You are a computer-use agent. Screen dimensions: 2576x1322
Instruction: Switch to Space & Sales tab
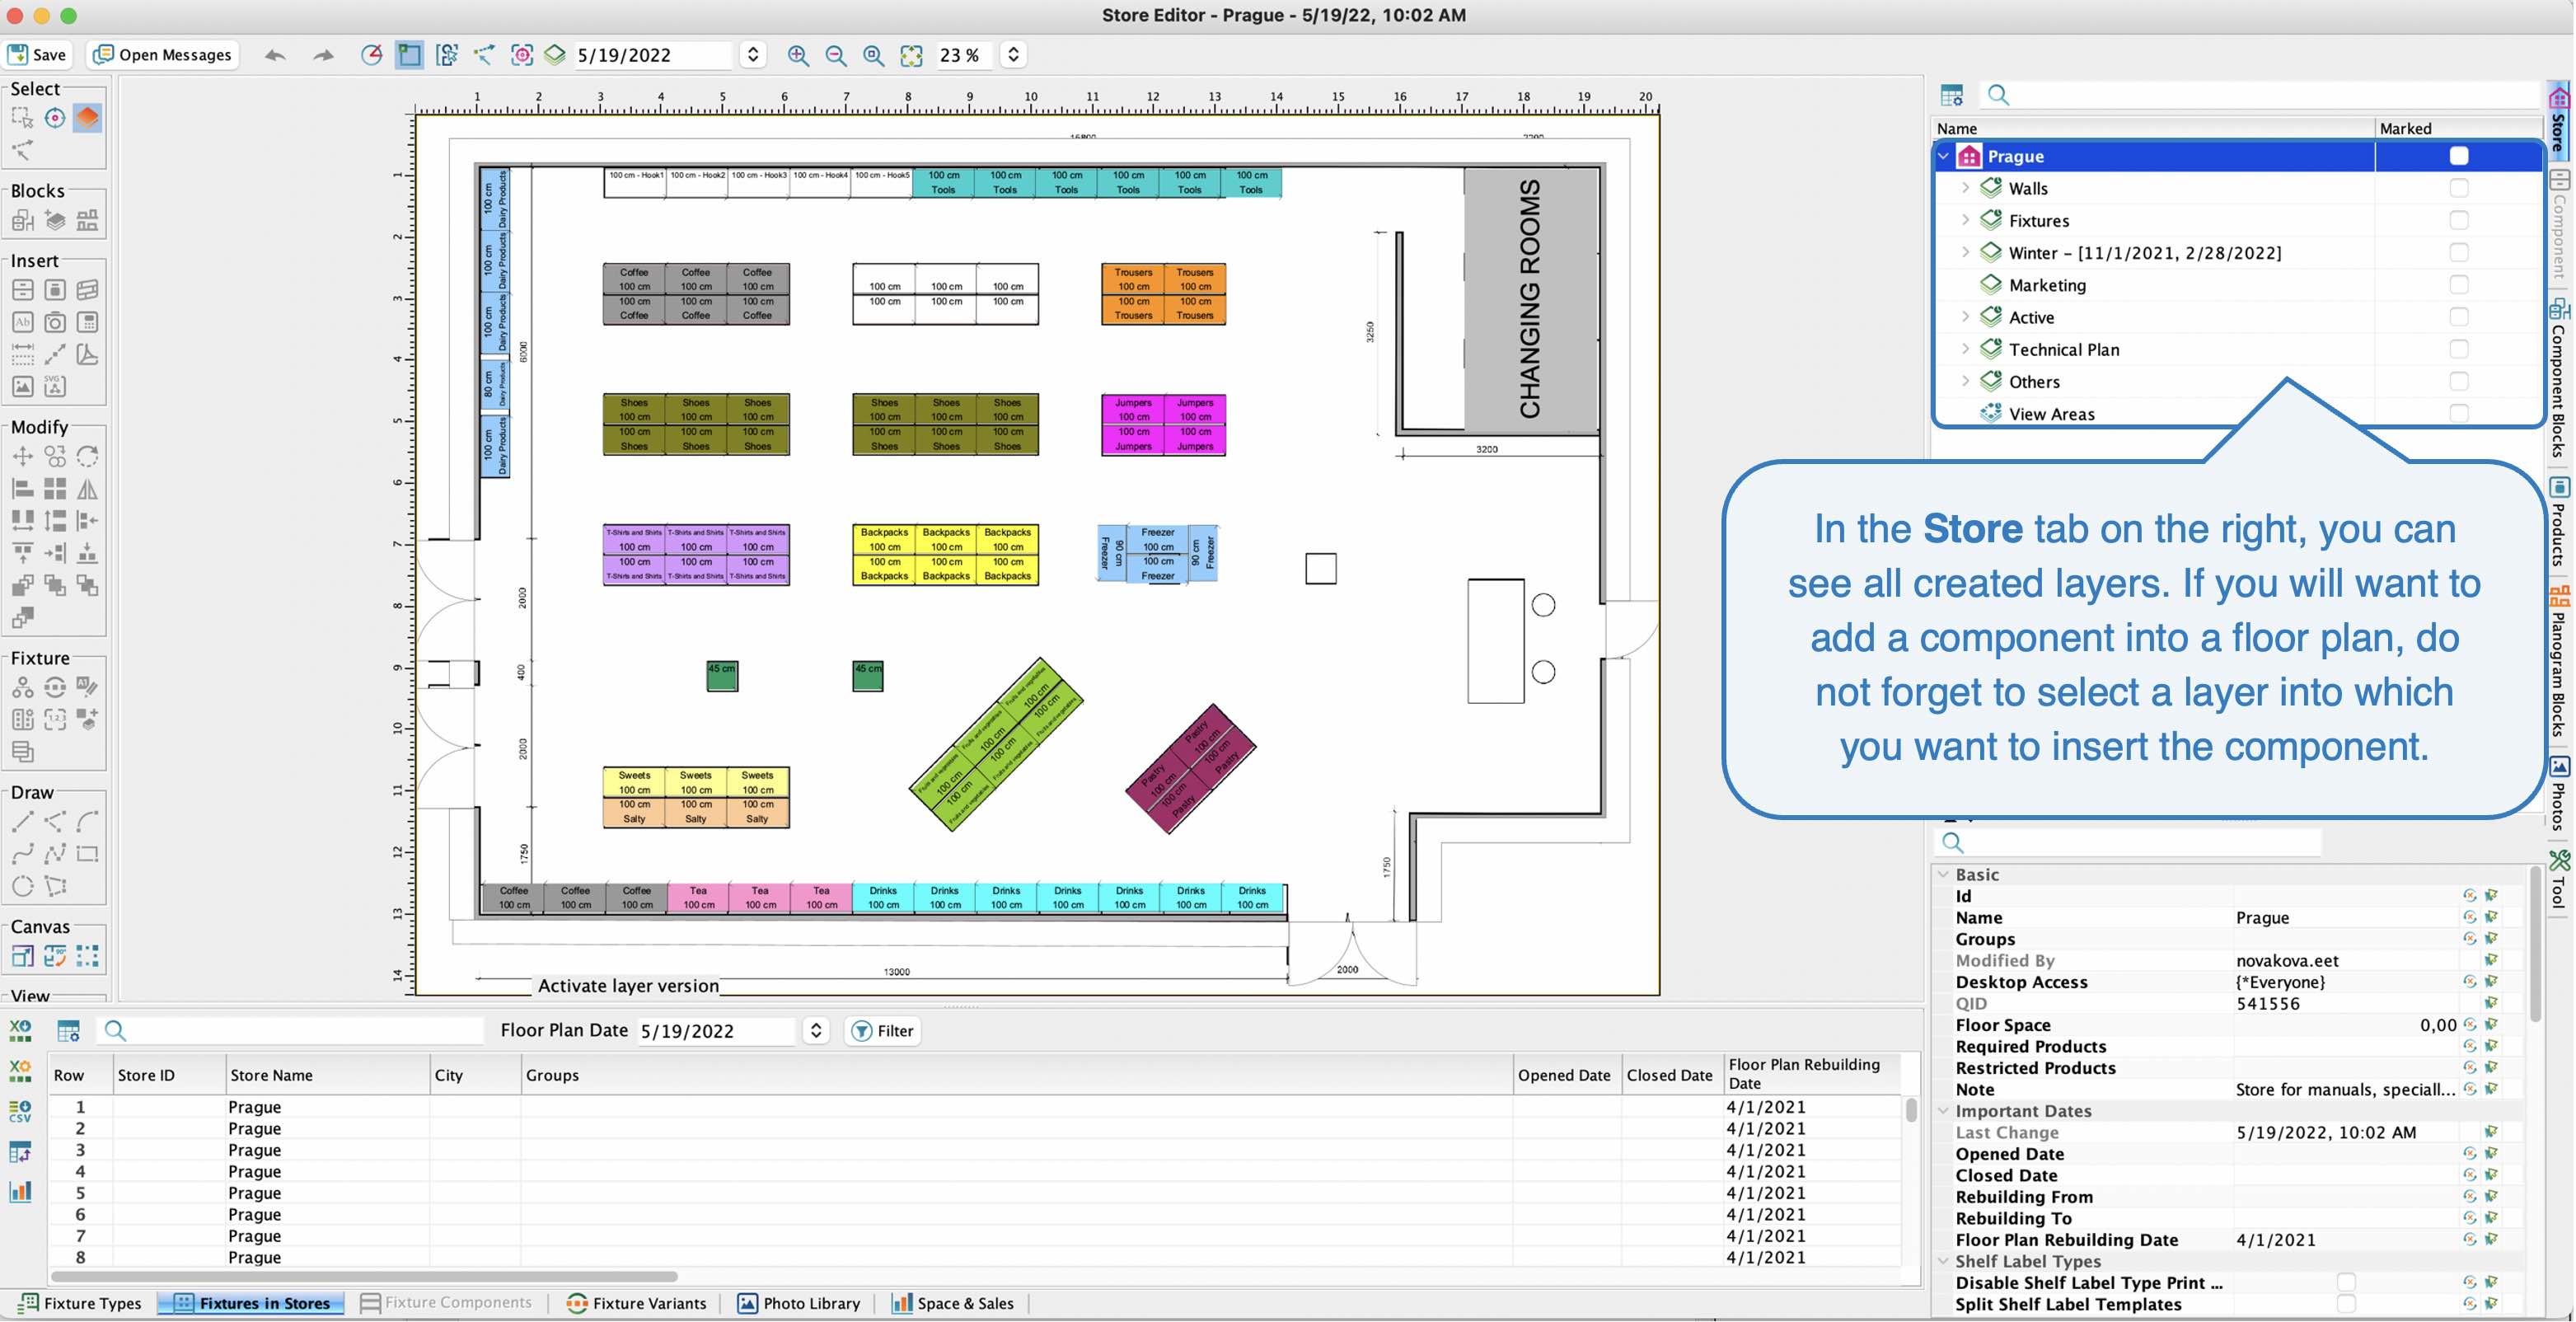(953, 1303)
